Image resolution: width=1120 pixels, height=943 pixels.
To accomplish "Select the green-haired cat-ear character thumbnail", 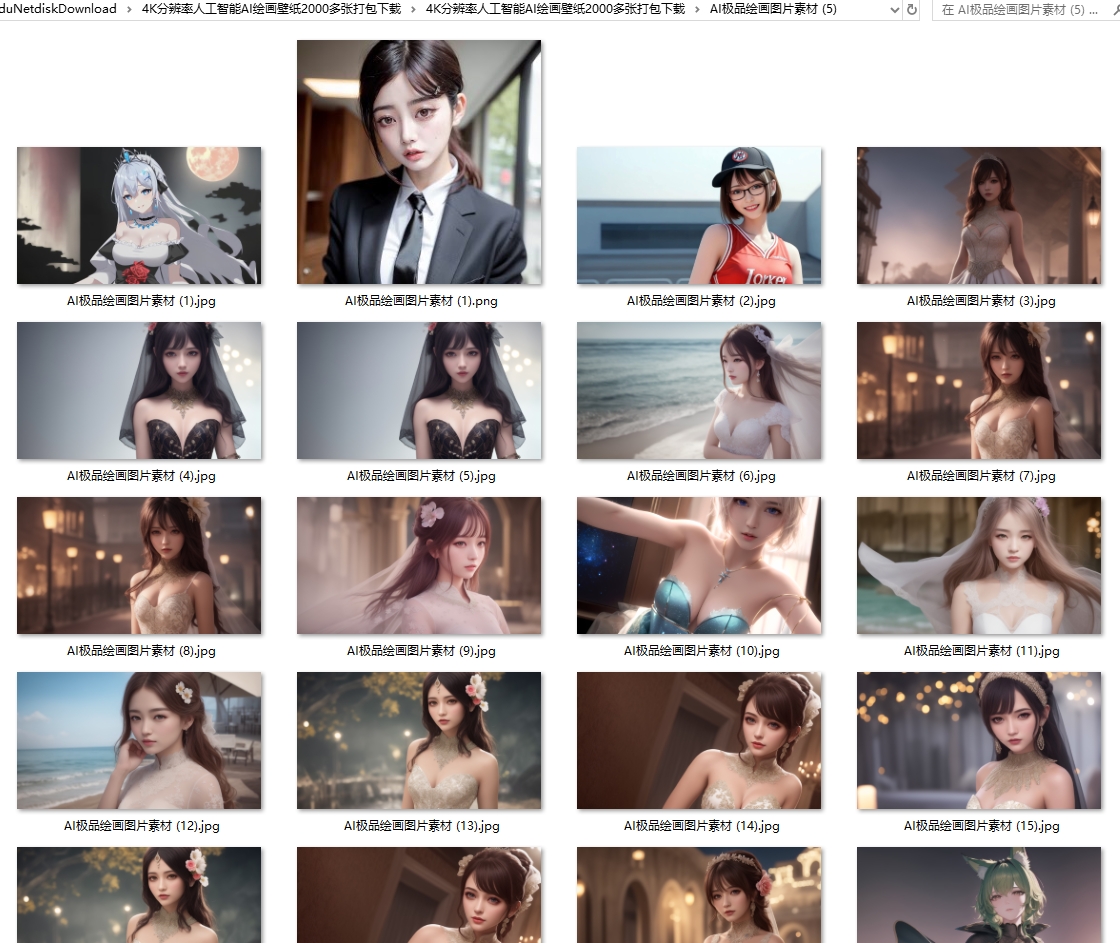I will tap(979, 895).
